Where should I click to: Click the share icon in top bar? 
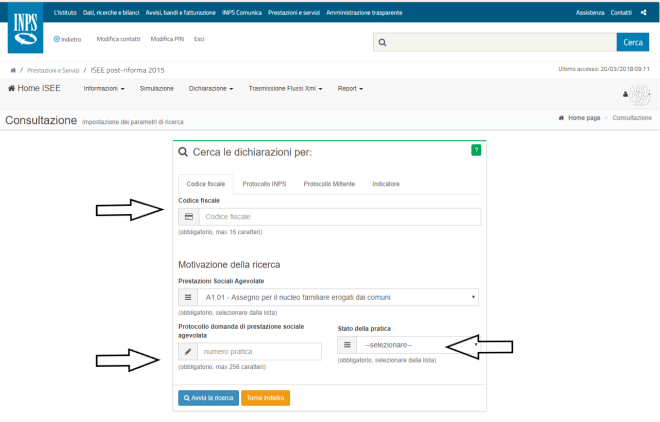coord(643,11)
